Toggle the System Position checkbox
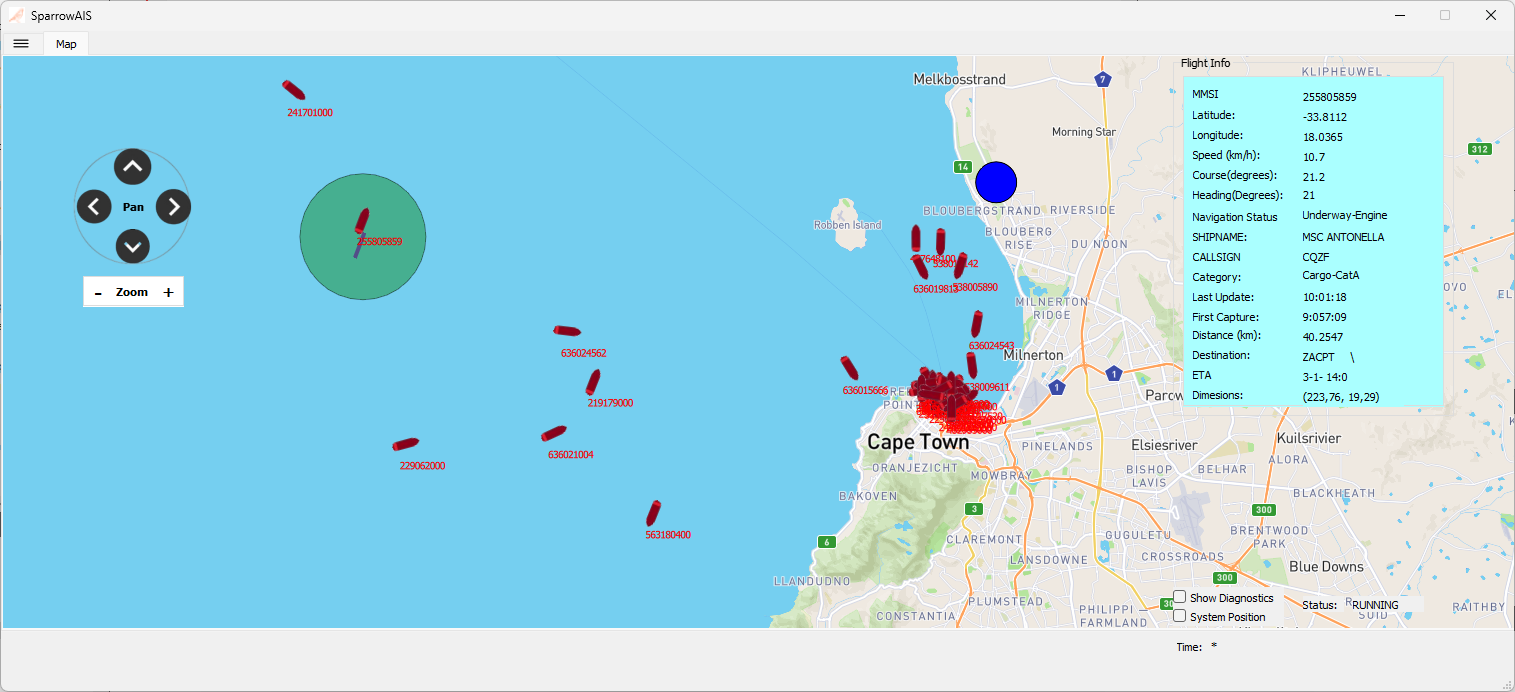Screen dimensions: 1515x692 pos(1180,616)
